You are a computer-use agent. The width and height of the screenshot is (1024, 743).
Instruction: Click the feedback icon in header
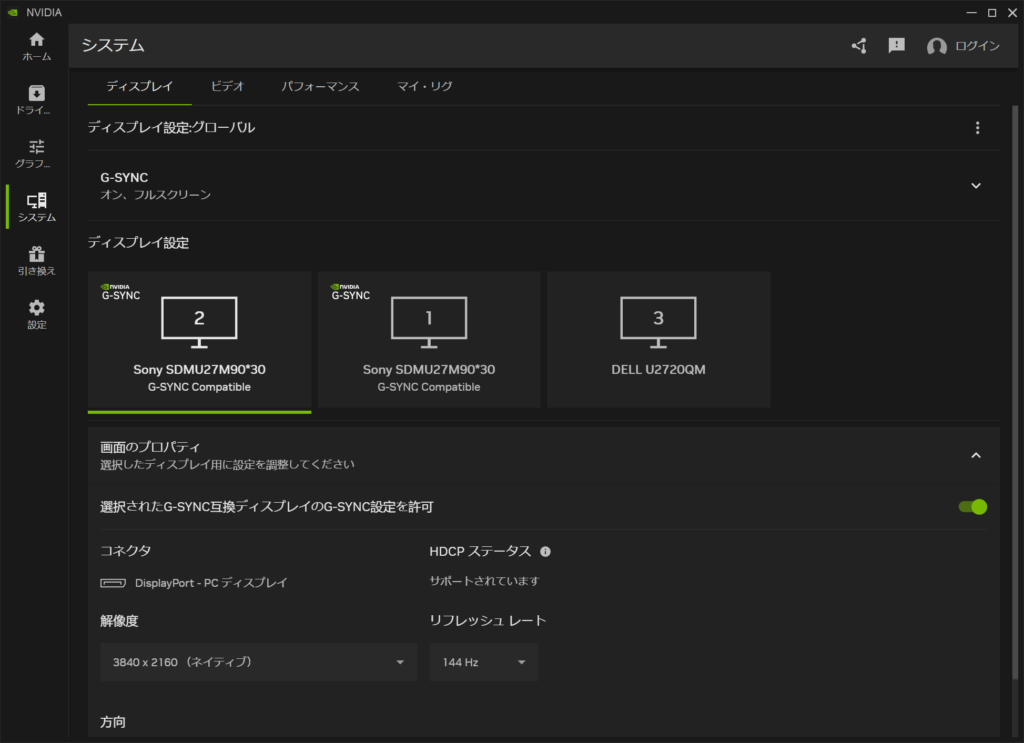coord(897,46)
